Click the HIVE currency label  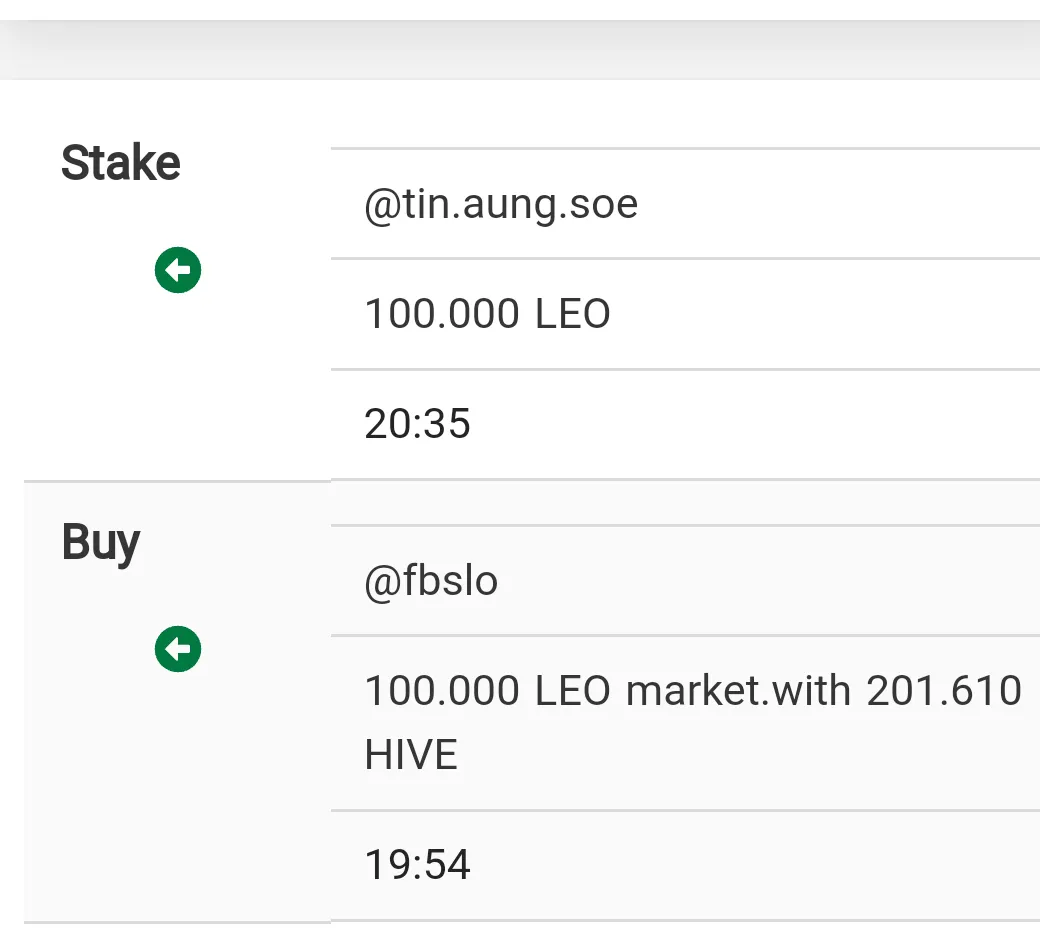411,755
